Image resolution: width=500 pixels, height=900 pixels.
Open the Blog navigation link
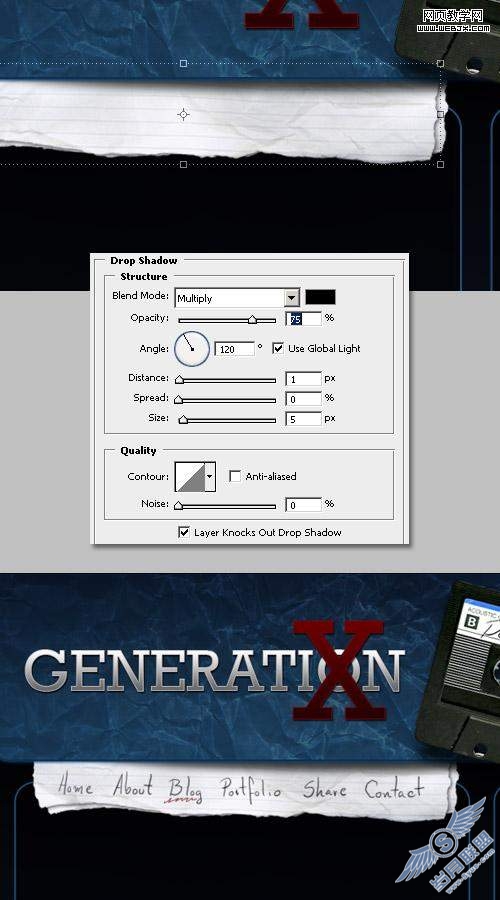(185, 790)
